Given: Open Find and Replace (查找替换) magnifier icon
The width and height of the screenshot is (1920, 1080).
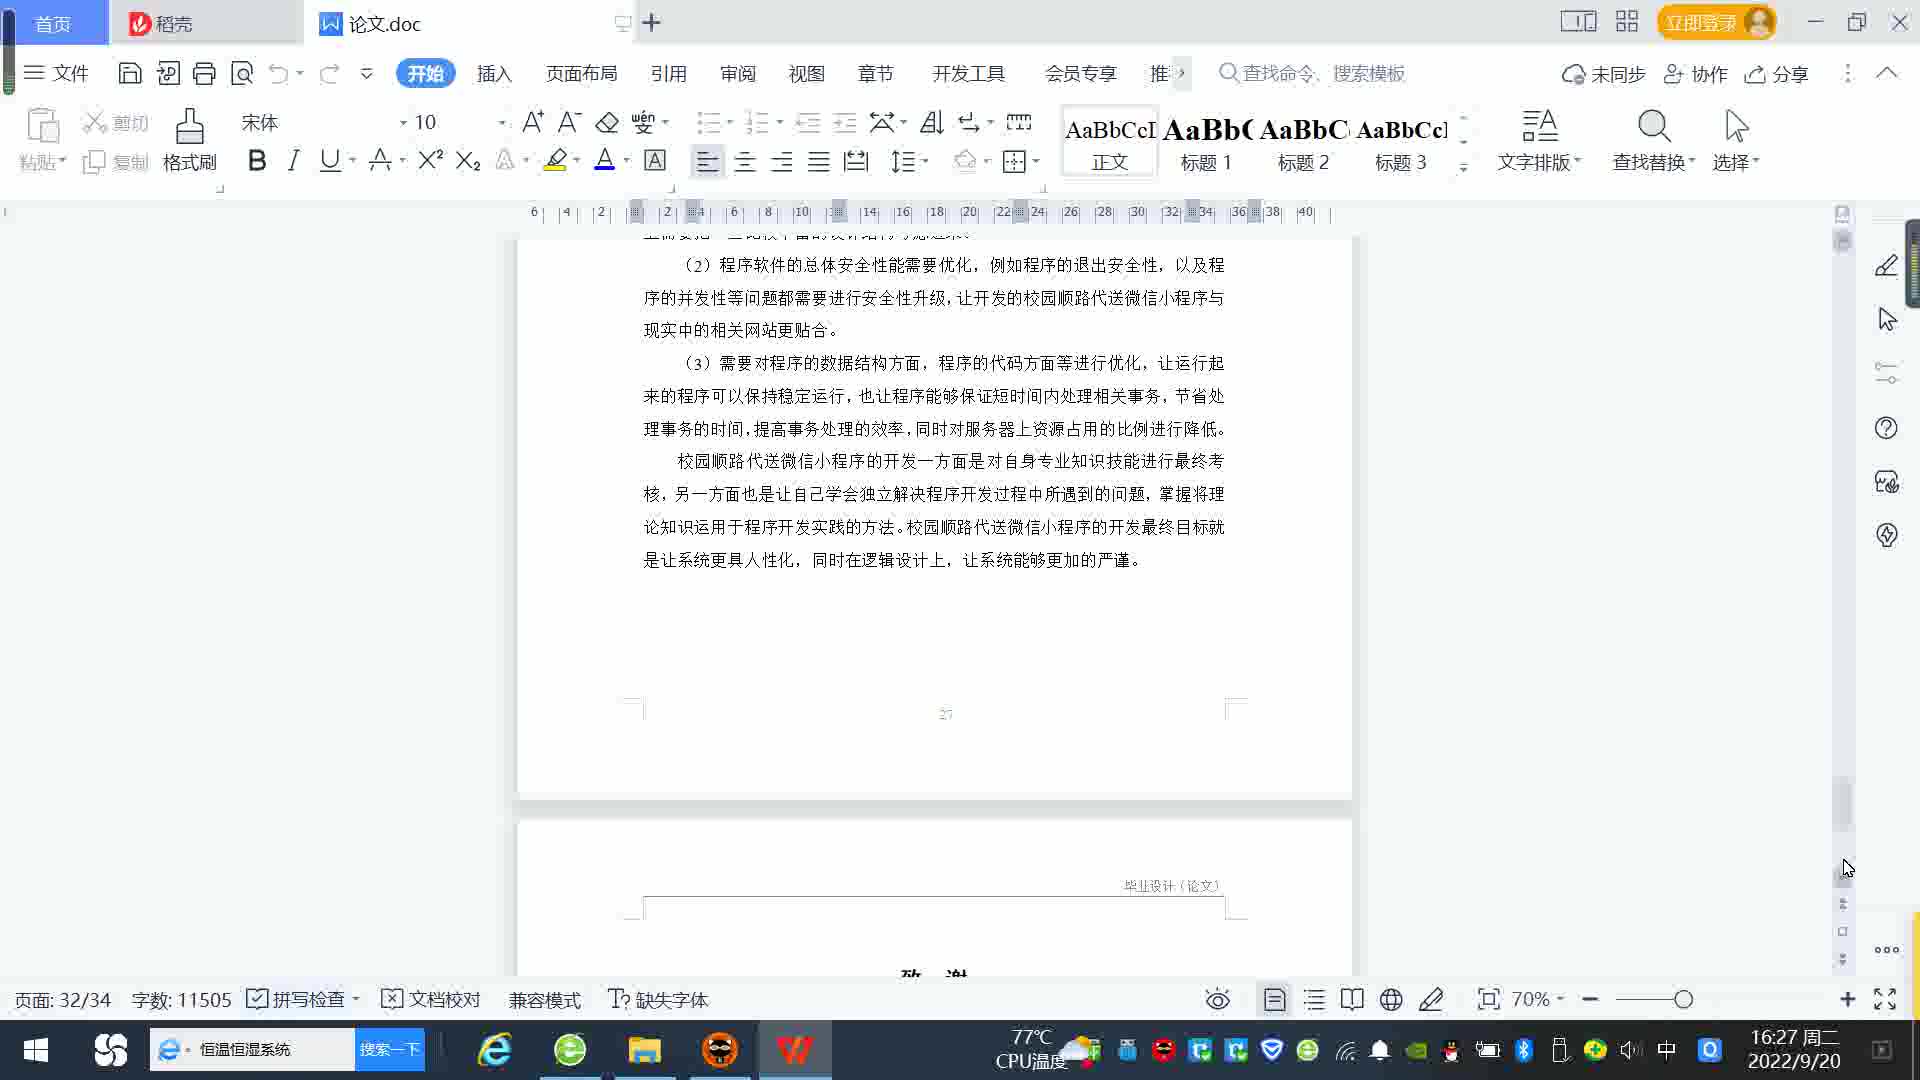Looking at the screenshot, I should [x=1653, y=128].
